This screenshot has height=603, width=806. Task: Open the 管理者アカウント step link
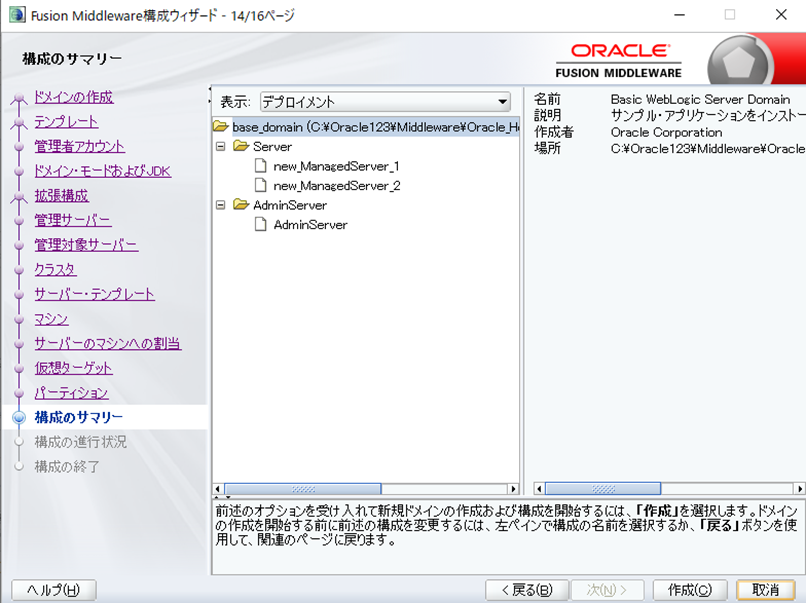(80, 146)
